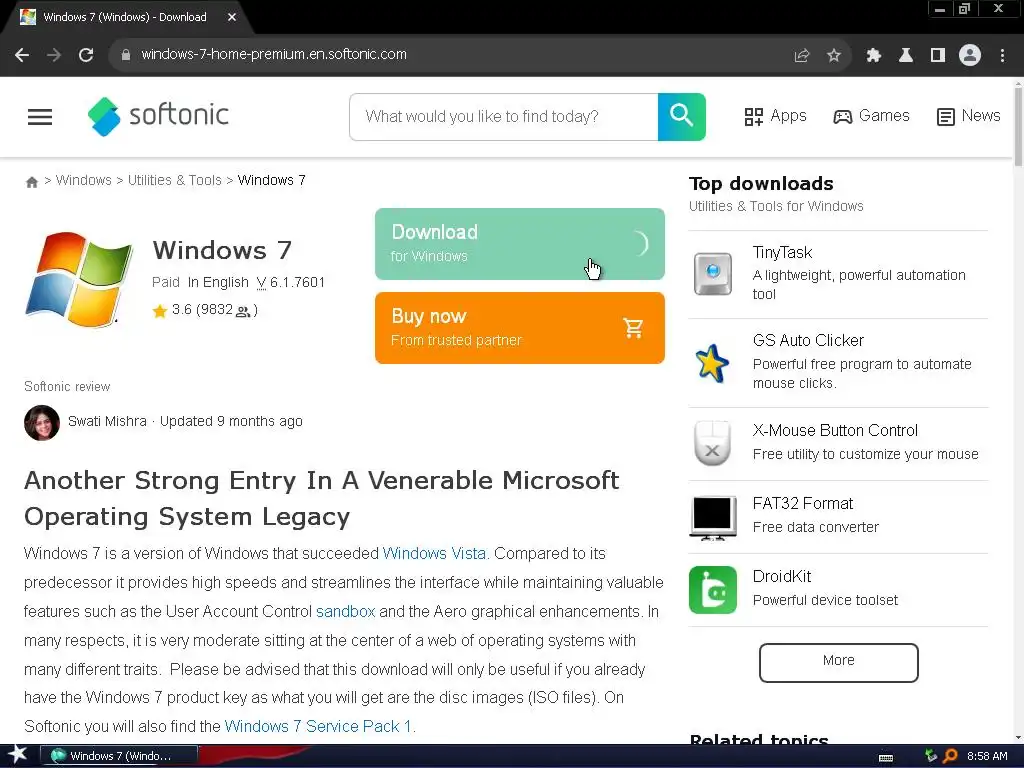
Task: Click Swati Mishra's author avatar
Action: 42,423
